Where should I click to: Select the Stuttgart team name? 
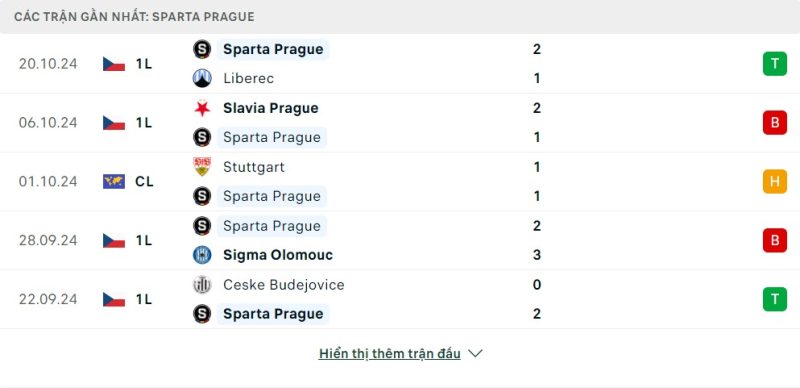(254, 167)
